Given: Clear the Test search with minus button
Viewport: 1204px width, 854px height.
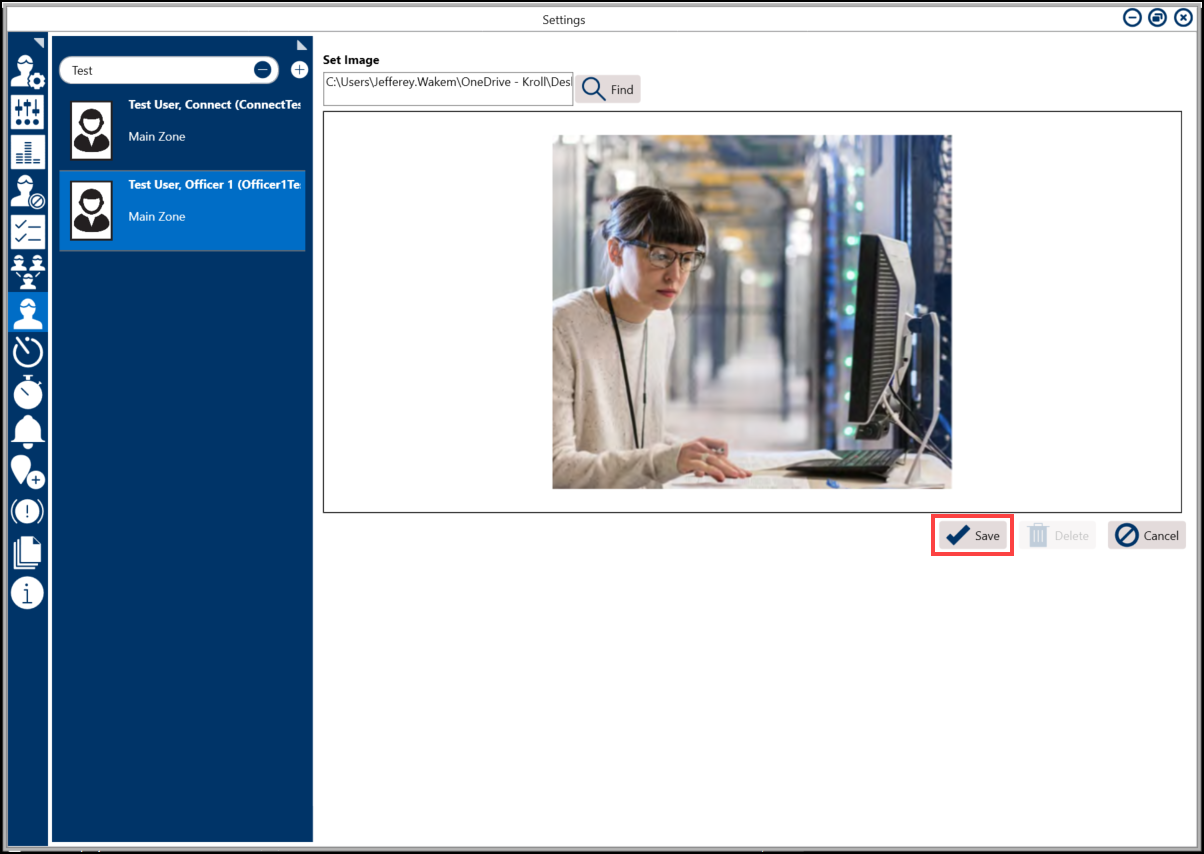Looking at the screenshot, I should pyautogui.click(x=262, y=70).
